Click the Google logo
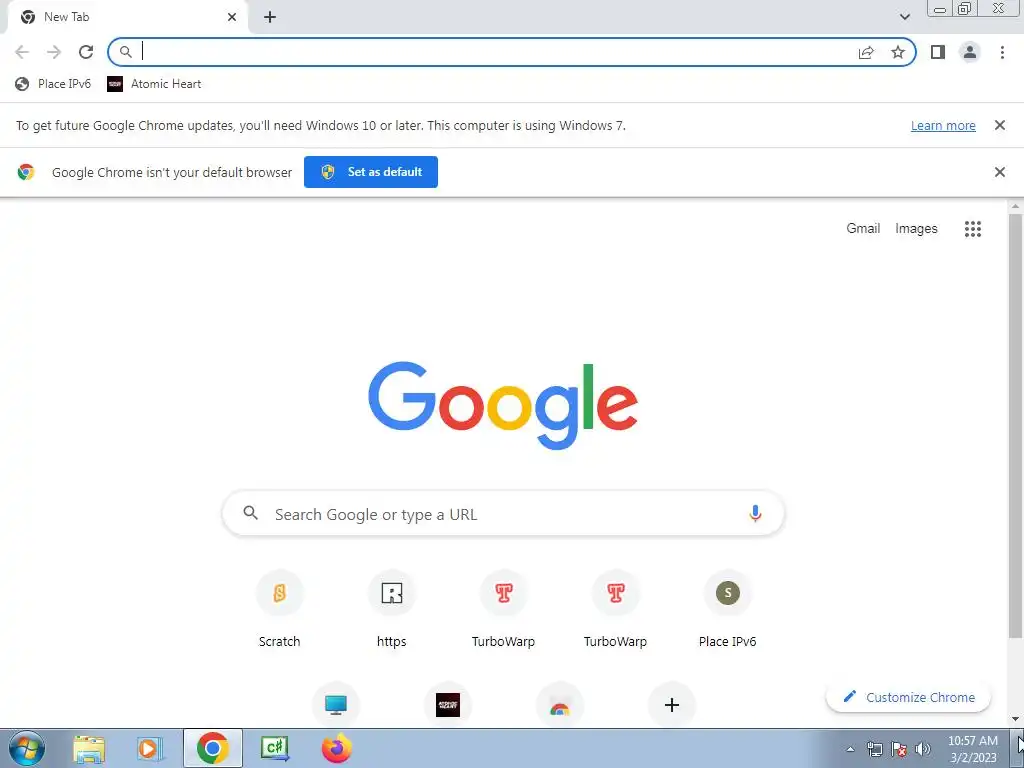 tap(503, 405)
